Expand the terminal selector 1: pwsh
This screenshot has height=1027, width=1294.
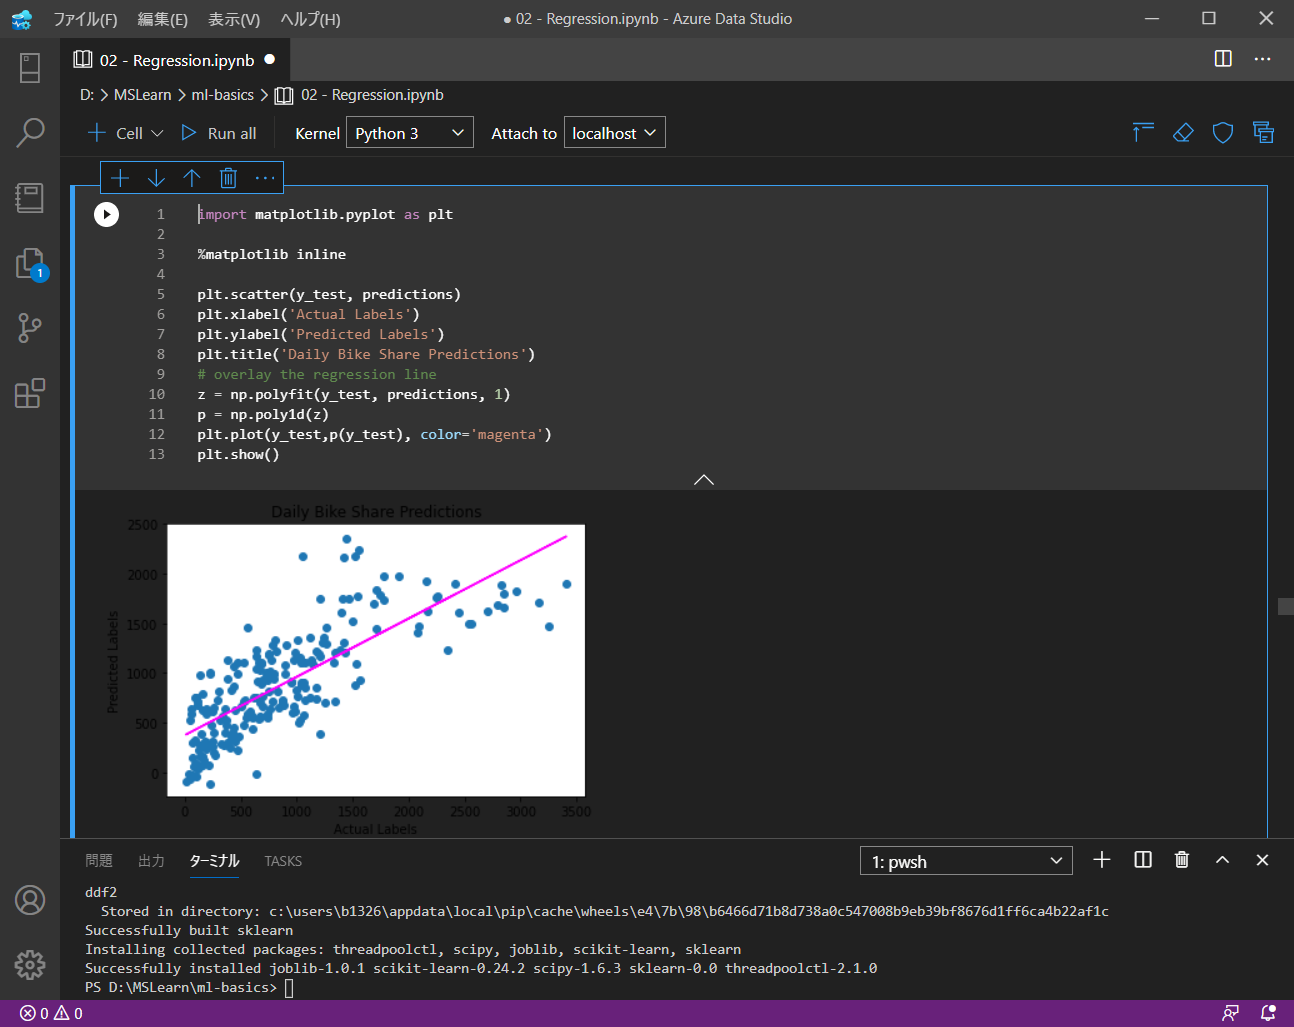(965, 861)
